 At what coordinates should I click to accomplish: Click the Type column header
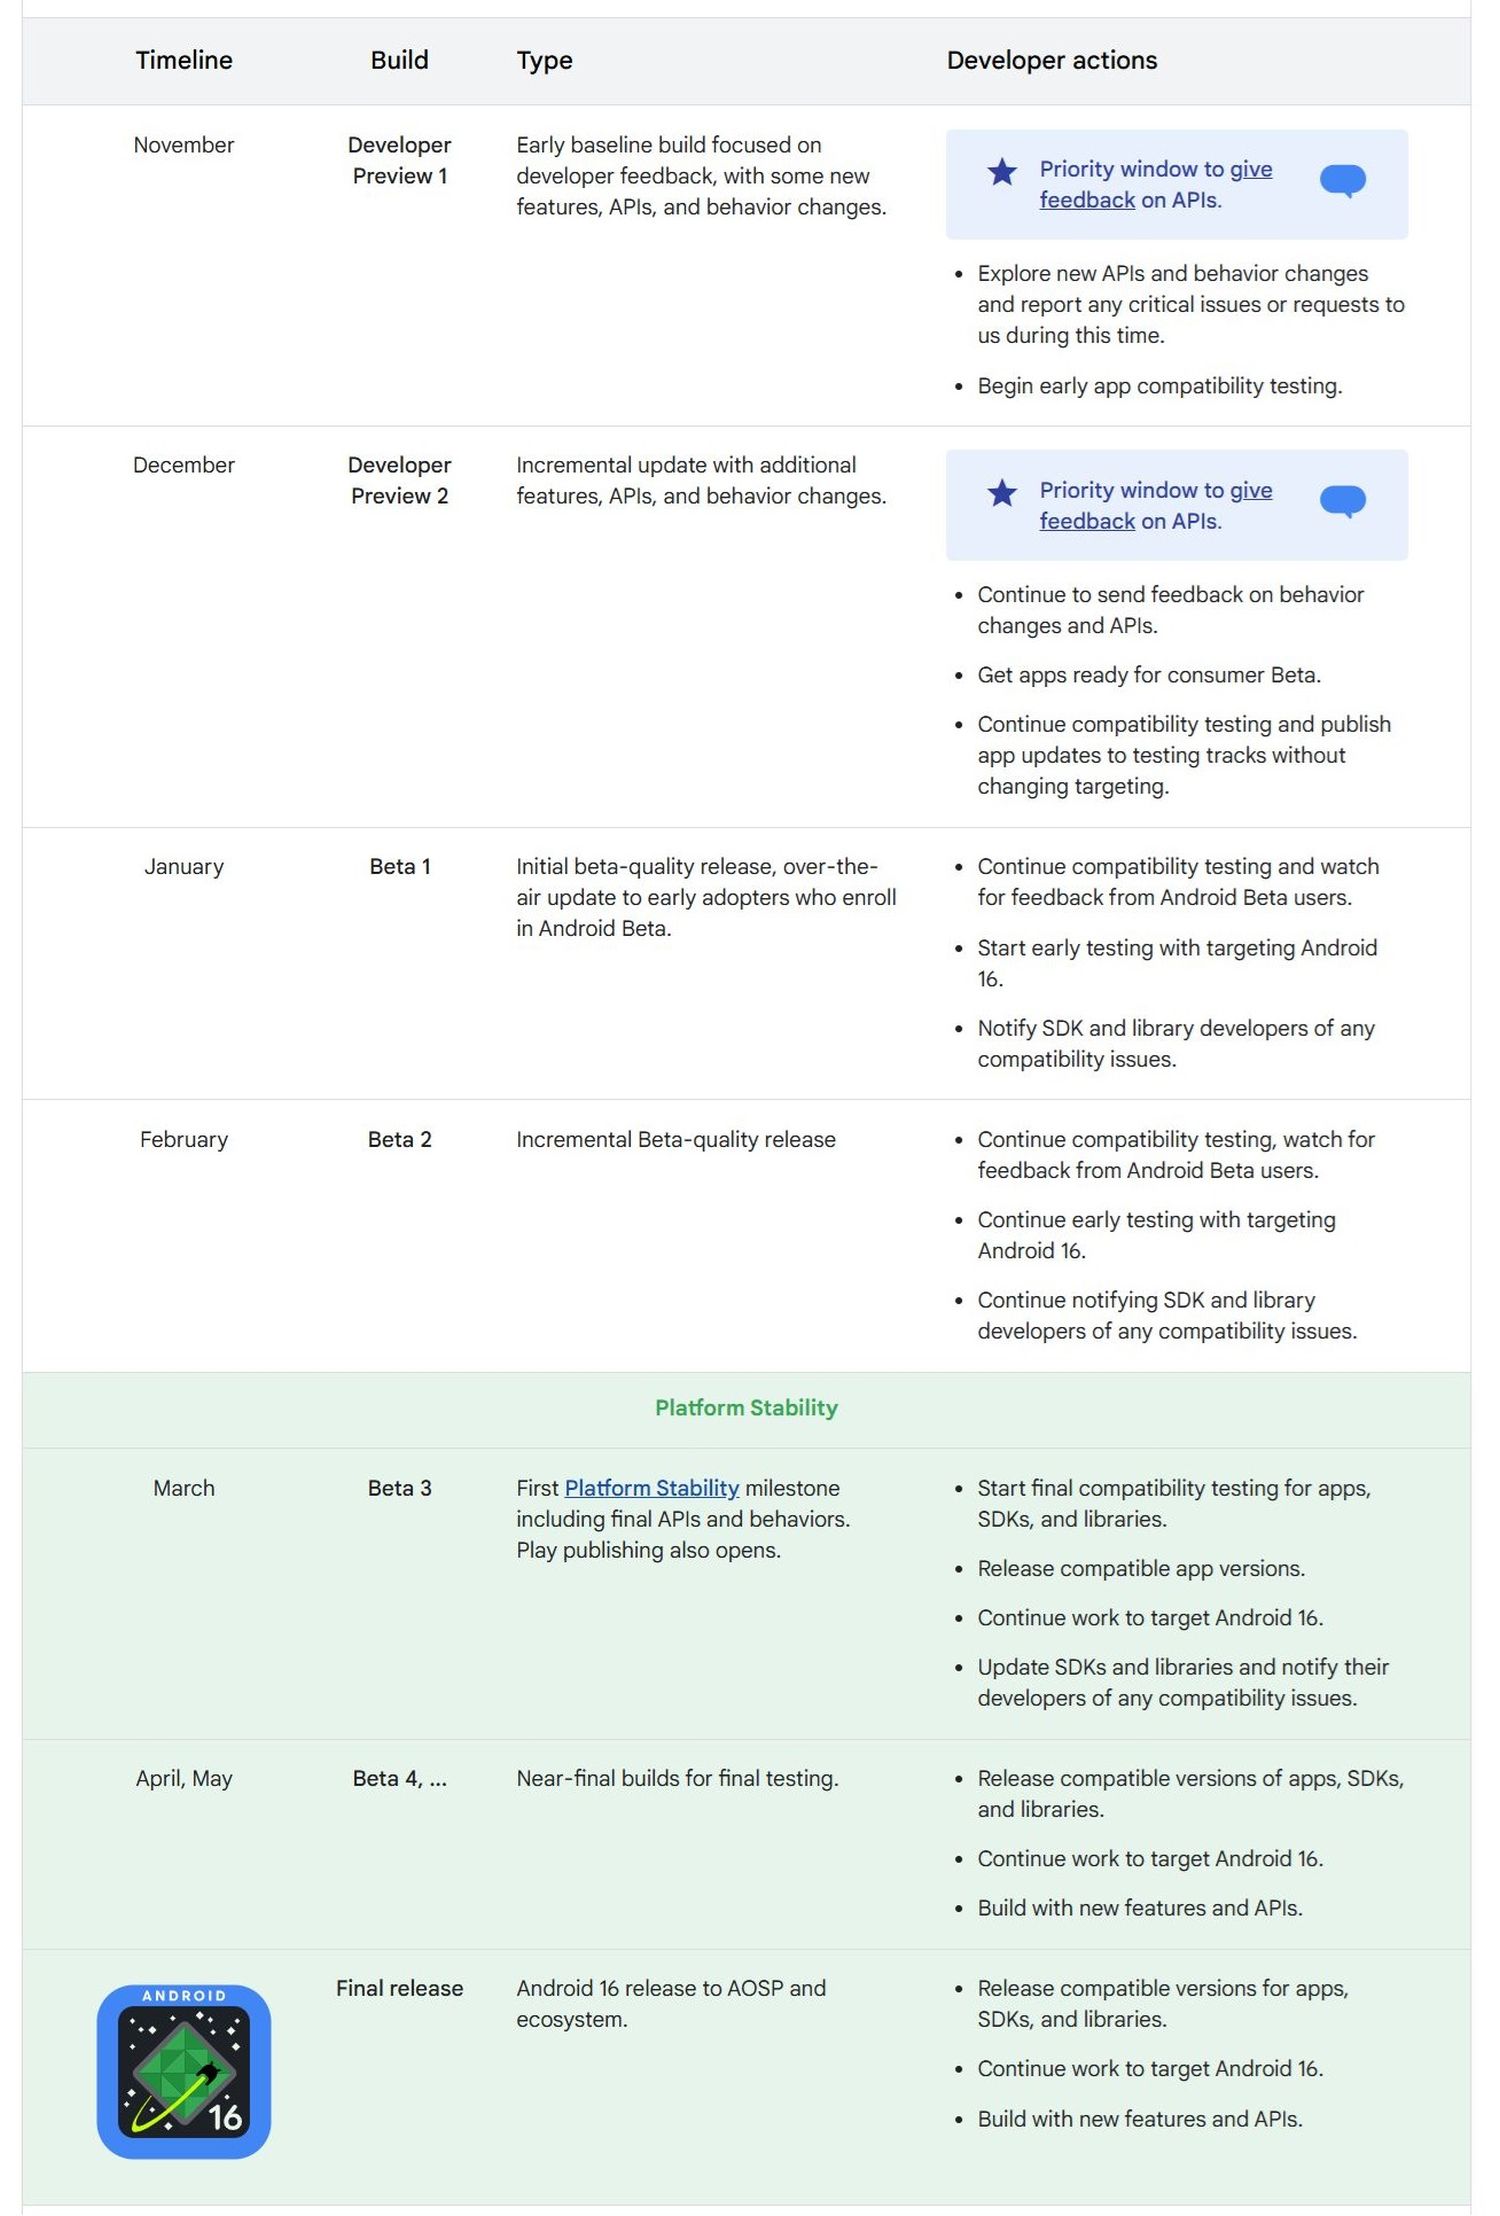[544, 60]
